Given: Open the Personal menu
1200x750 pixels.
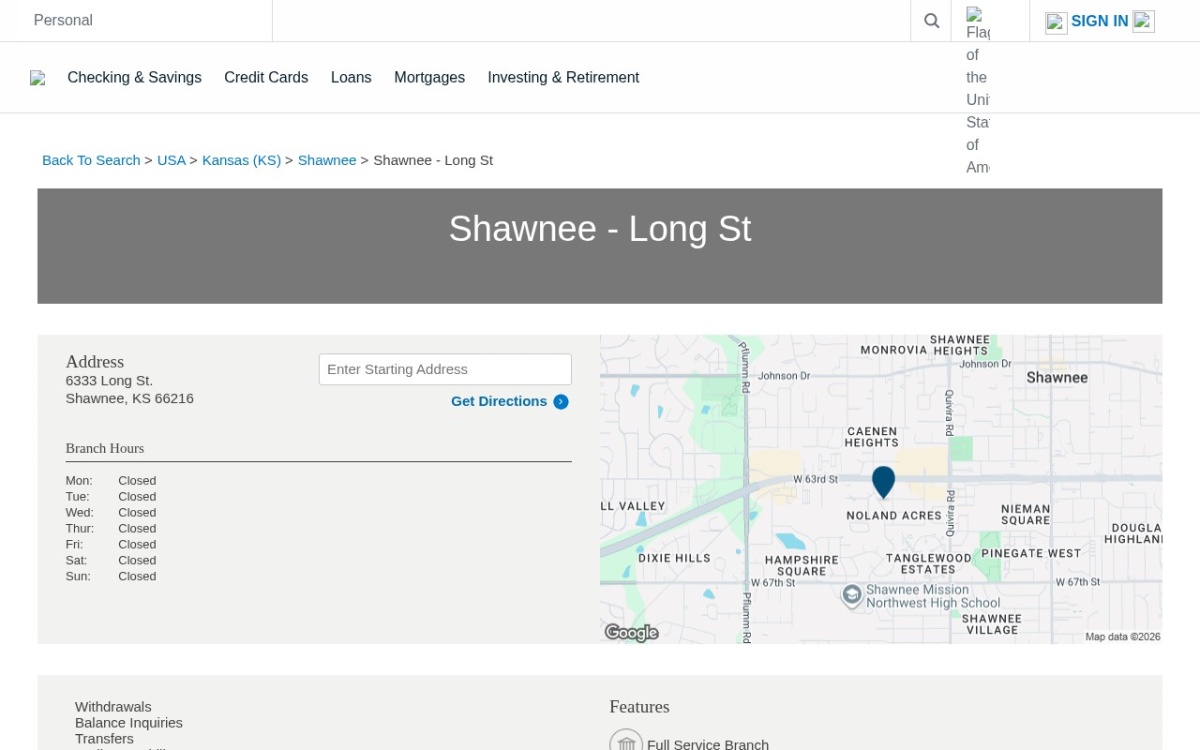Looking at the screenshot, I should pyautogui.click(x=63, y=20).
